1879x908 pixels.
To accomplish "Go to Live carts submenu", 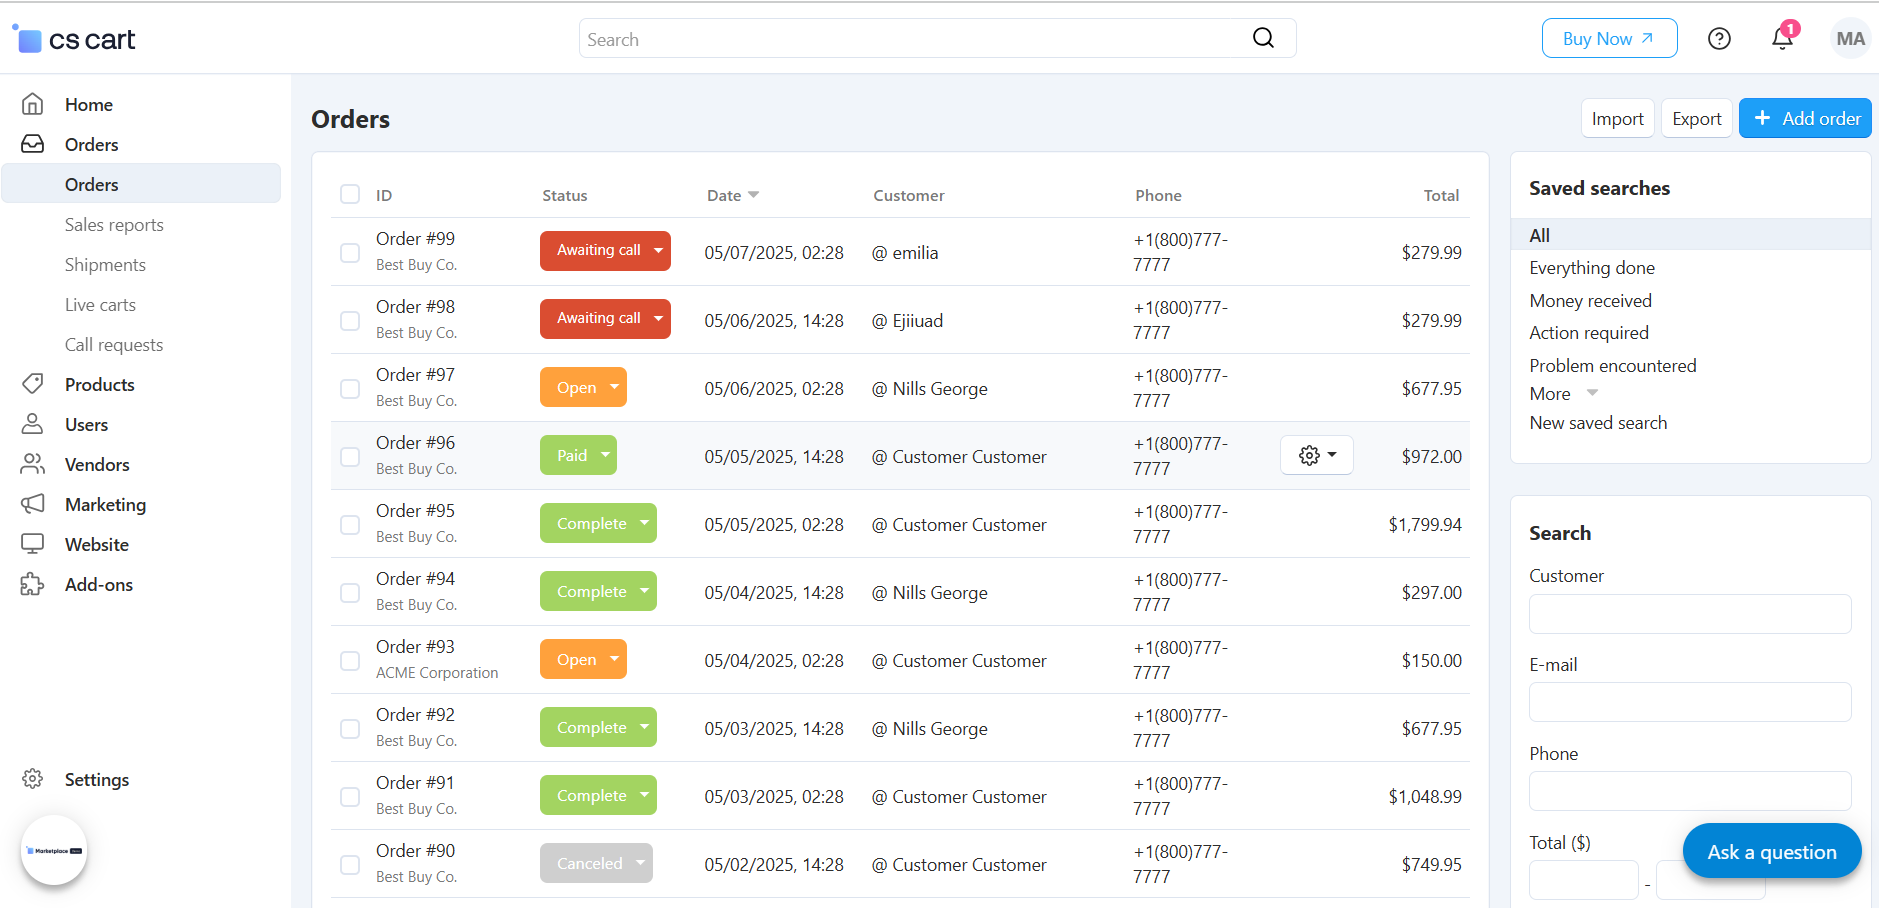I will (x=100, y=305).
